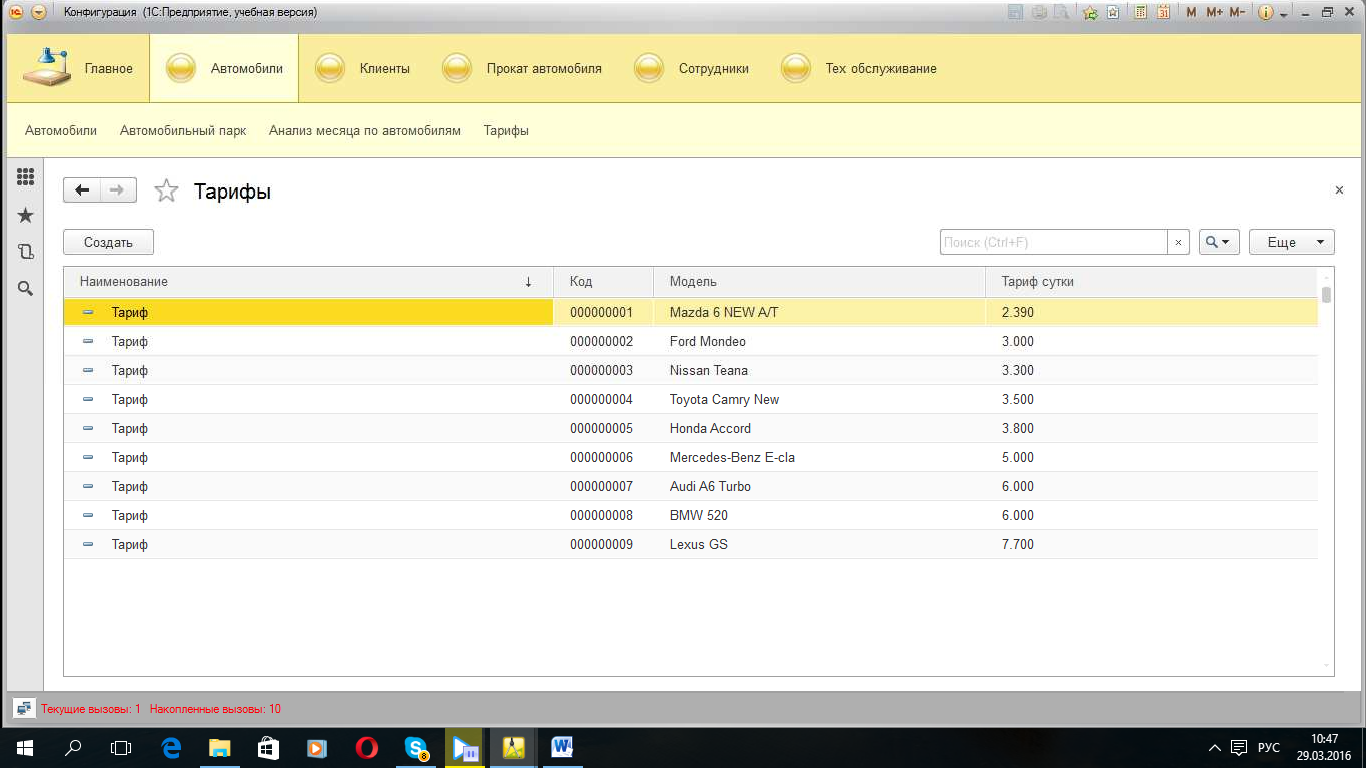Switch to the Тех обслуживание section
The width and height of the screenshot is (1366, 768).
pyautogui.click(x=859, y=68)
